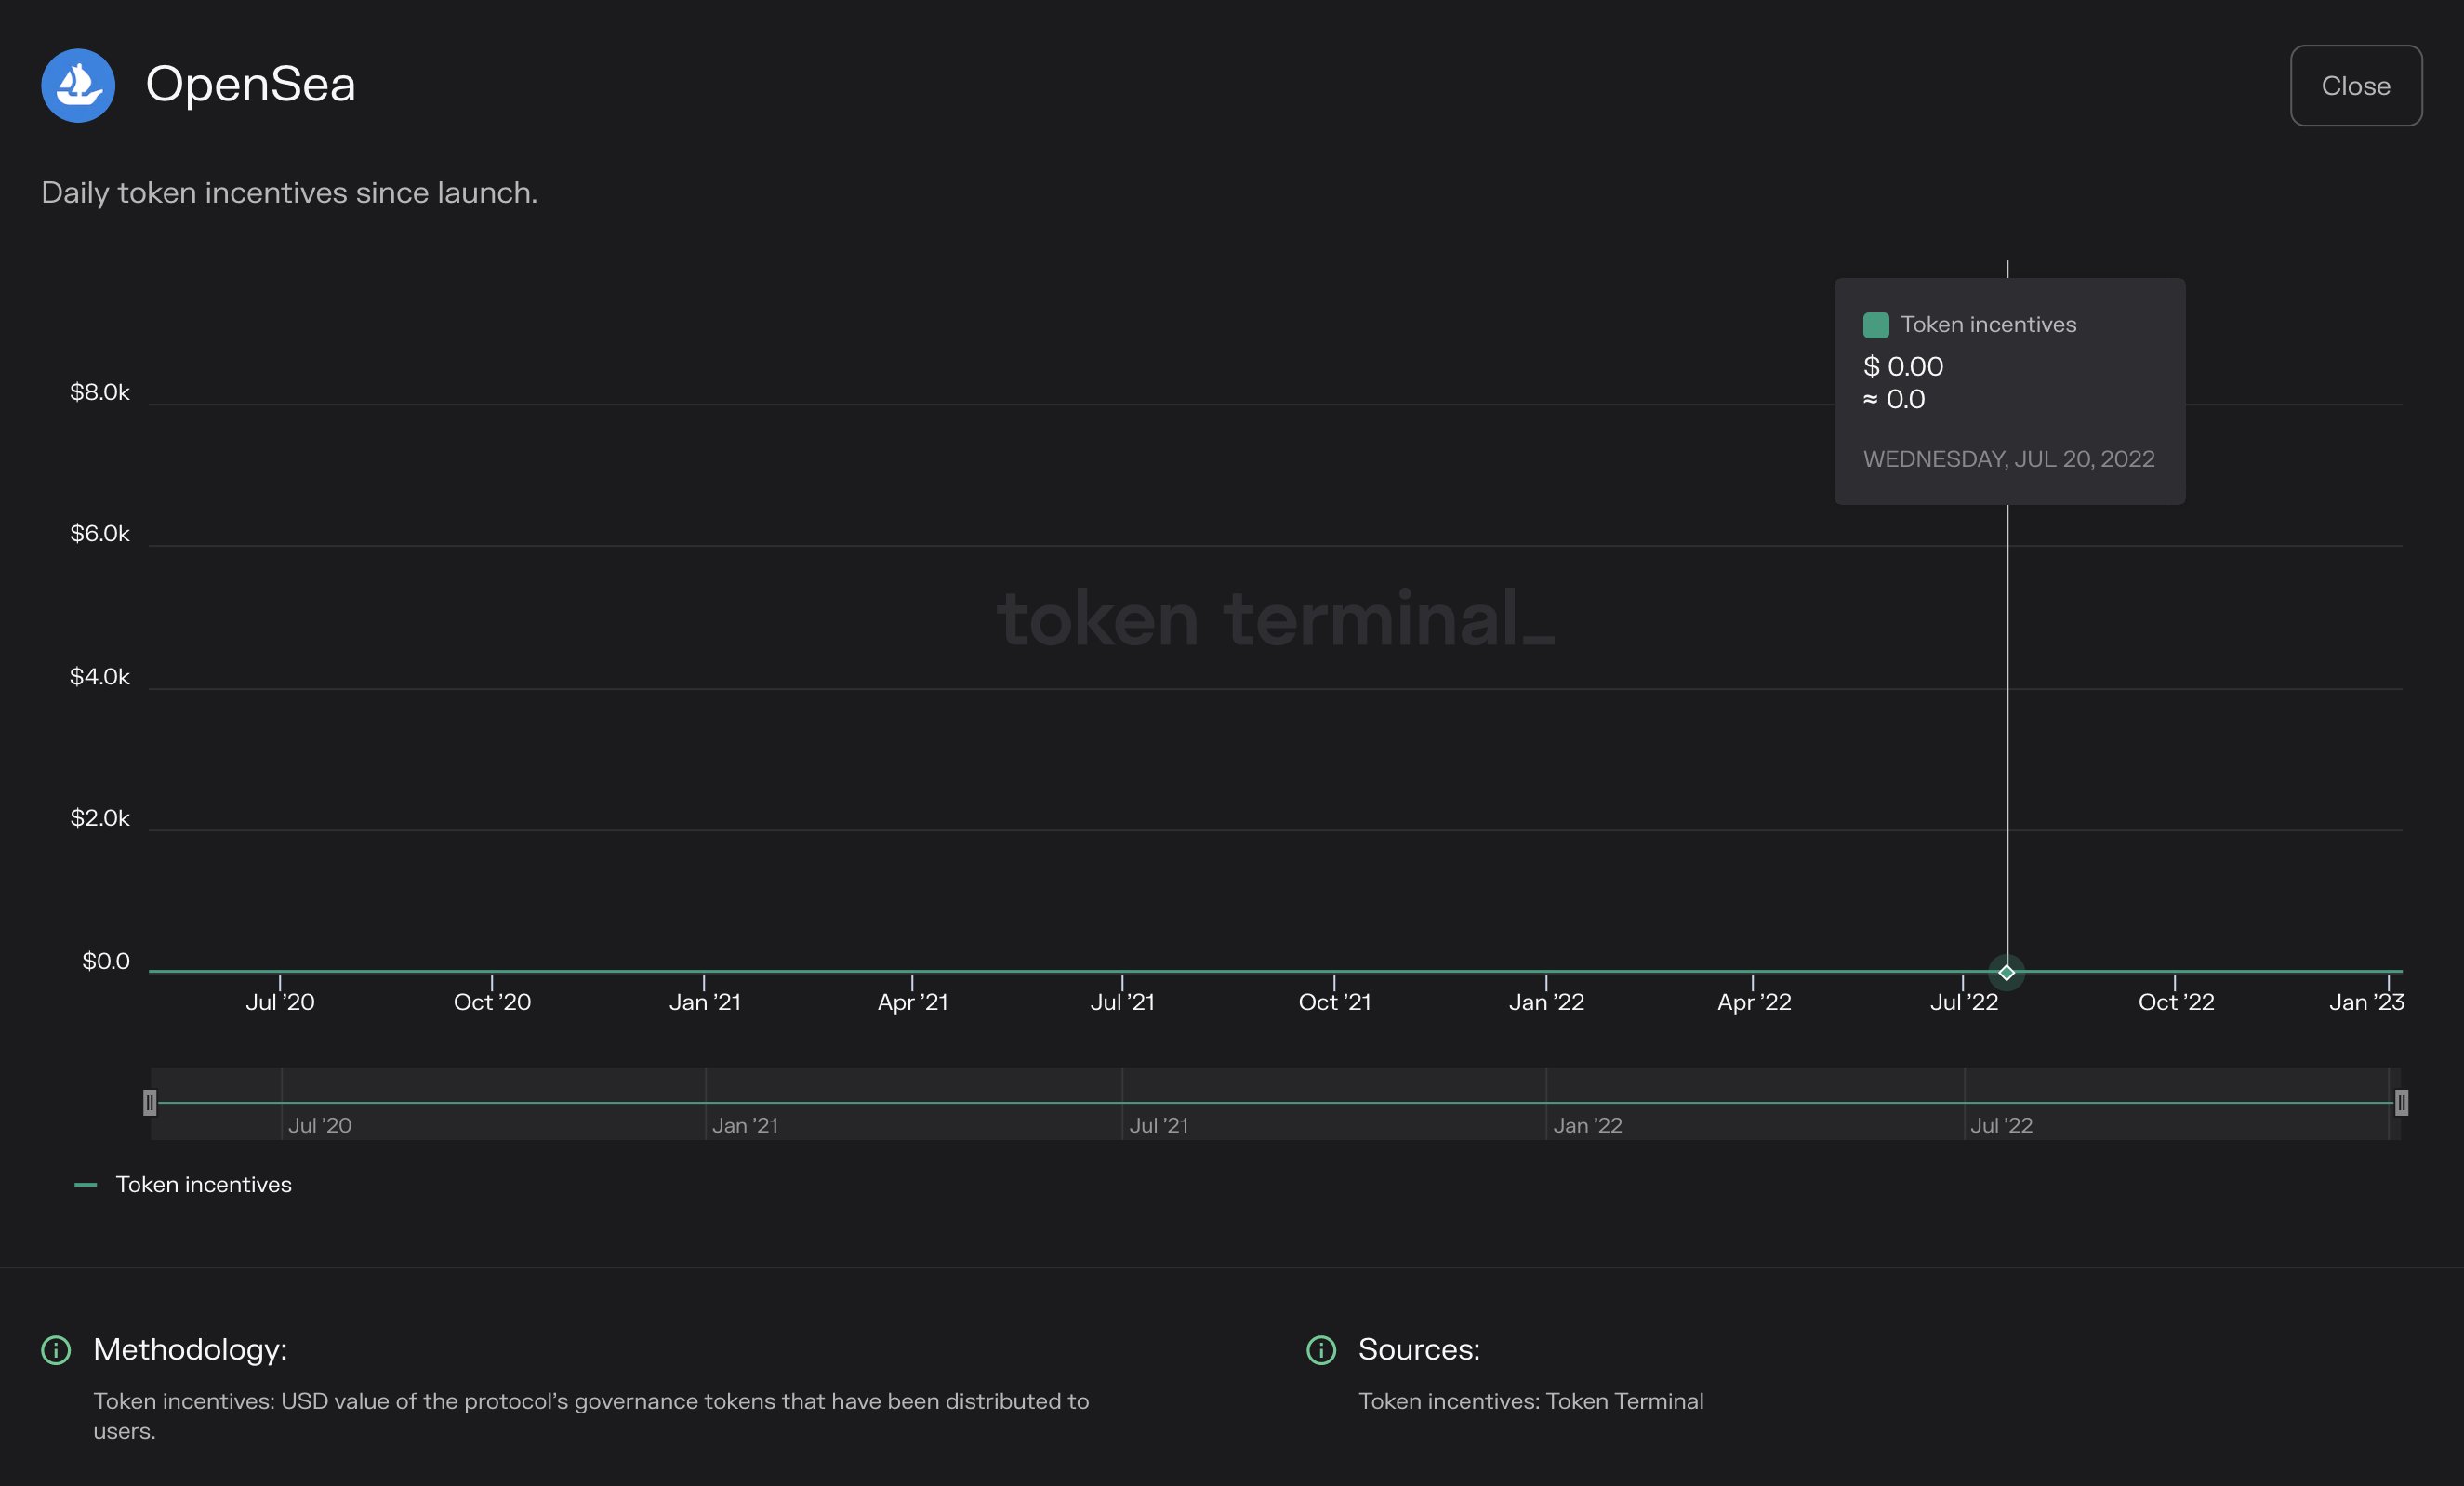Click the Jan '21 label in navigator
The height and width of the screenshot is (1486, 2464).
tap(745, 1125)
